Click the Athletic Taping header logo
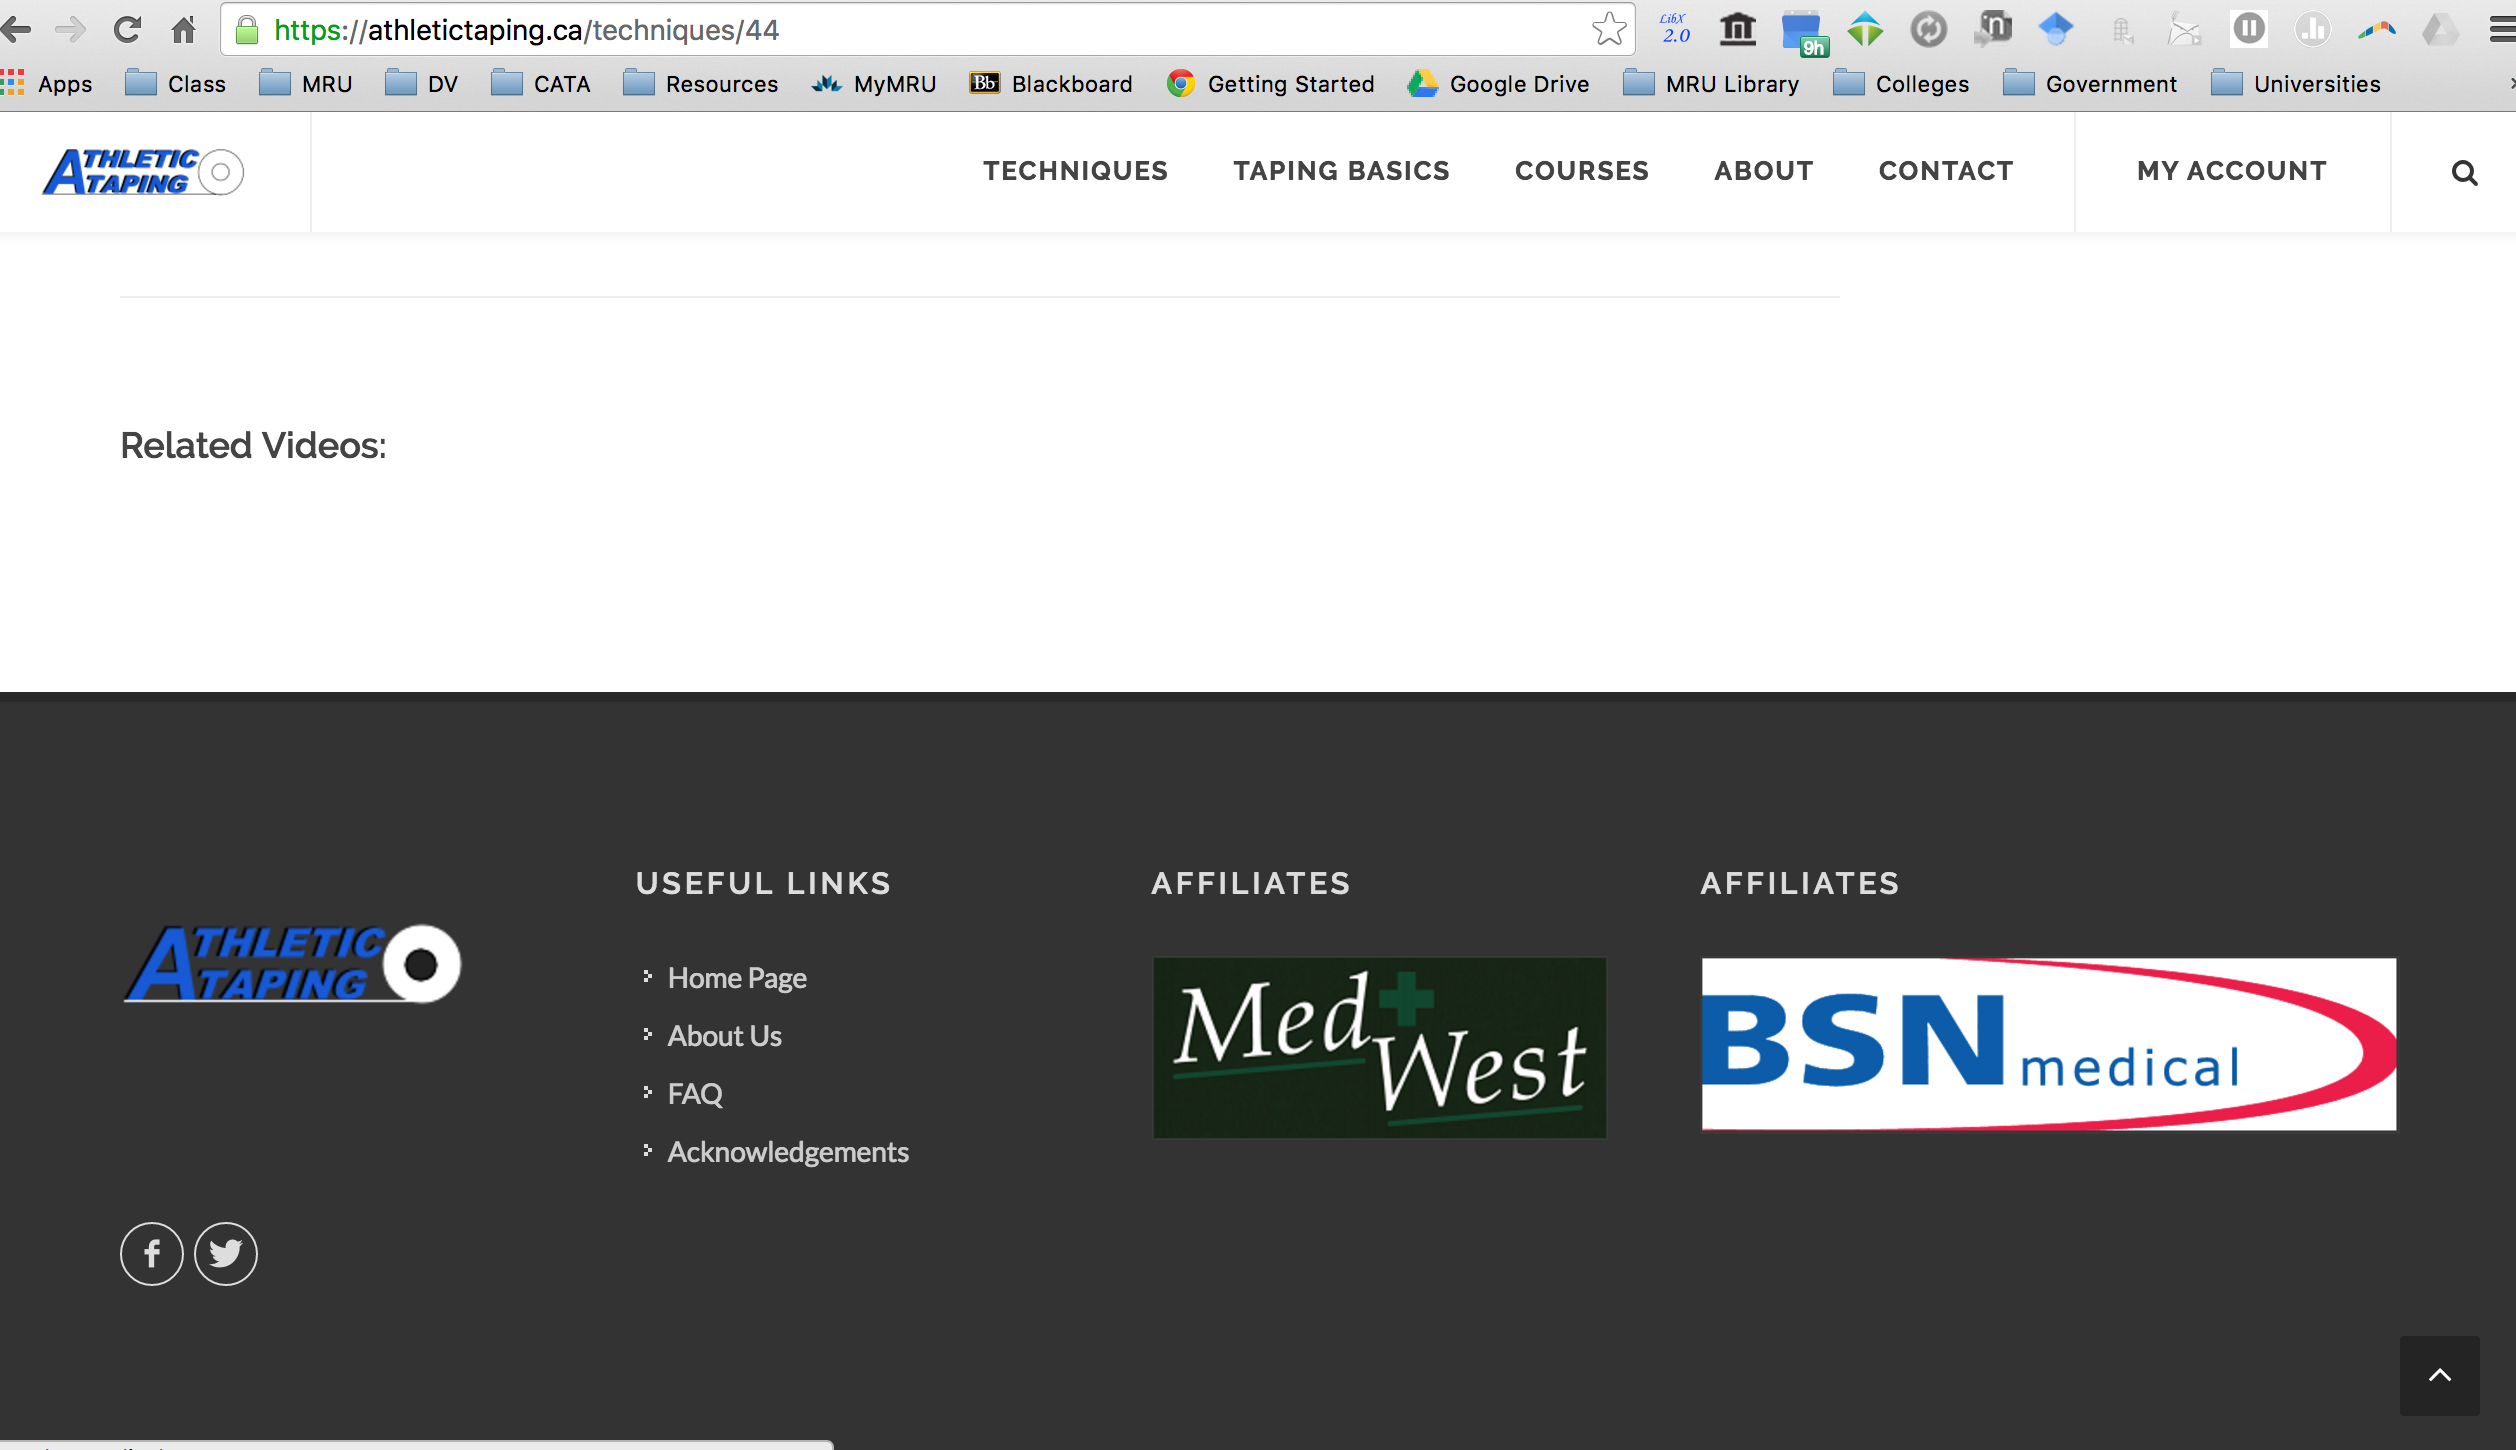2516x1450 pixels. (143, 172)
